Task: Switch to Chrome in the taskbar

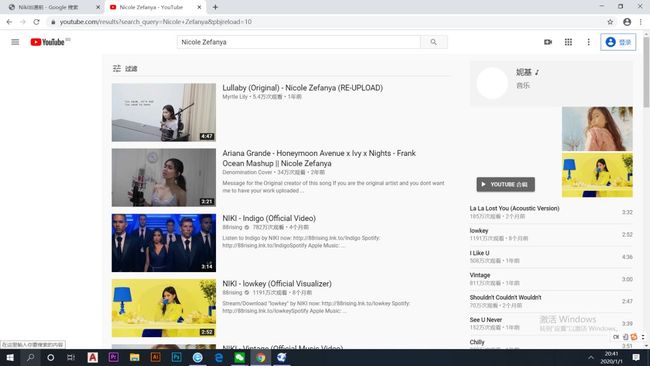Action: click(260, 357)
